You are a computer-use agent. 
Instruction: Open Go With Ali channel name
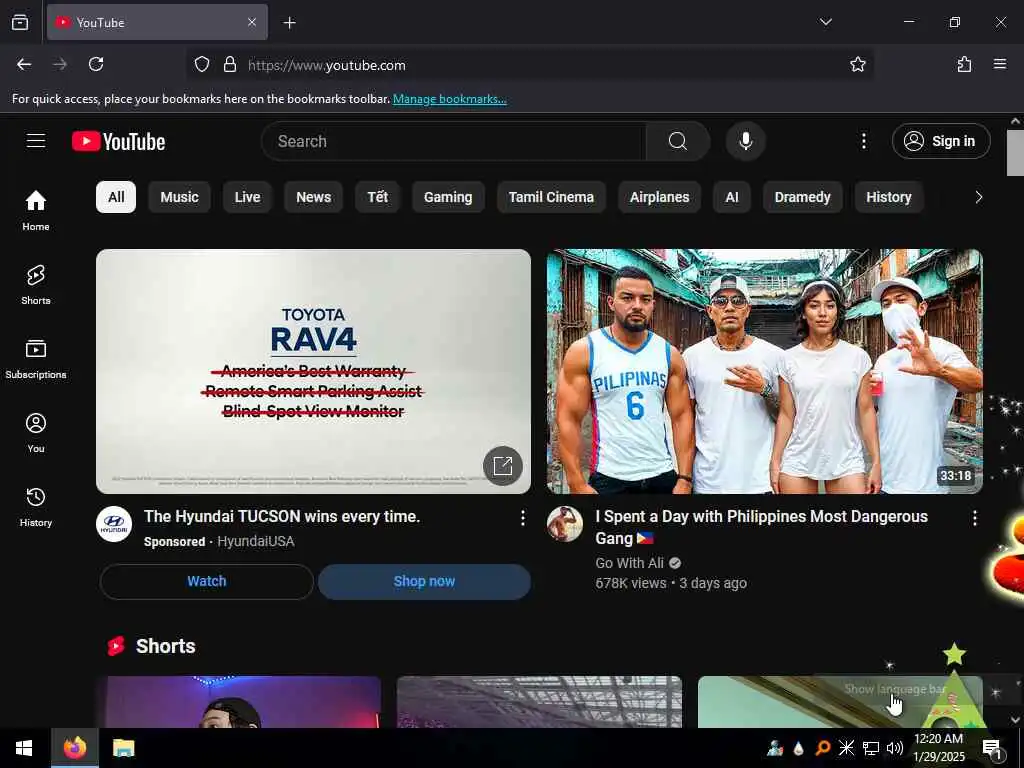(x=630, y=563)
